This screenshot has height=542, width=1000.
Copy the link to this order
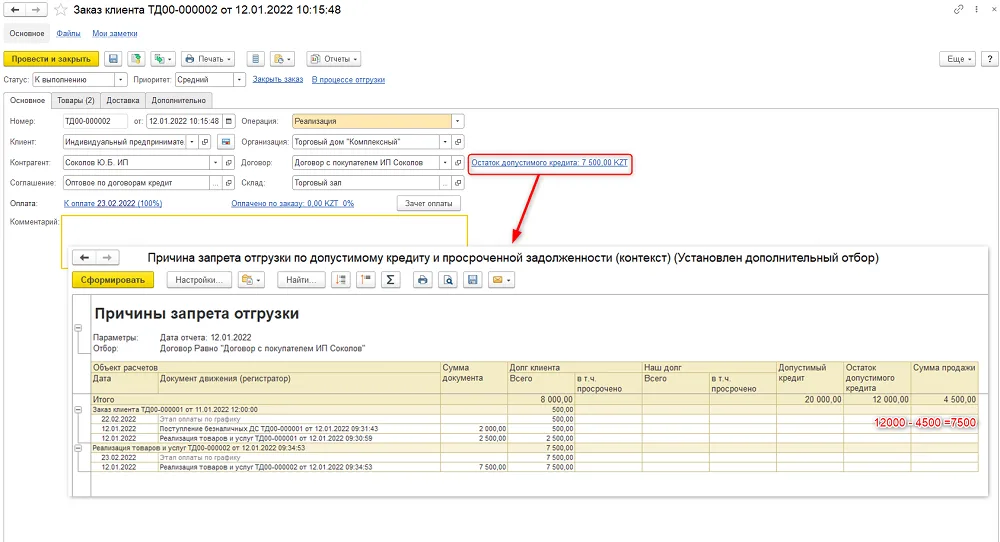tap(958, 10)
